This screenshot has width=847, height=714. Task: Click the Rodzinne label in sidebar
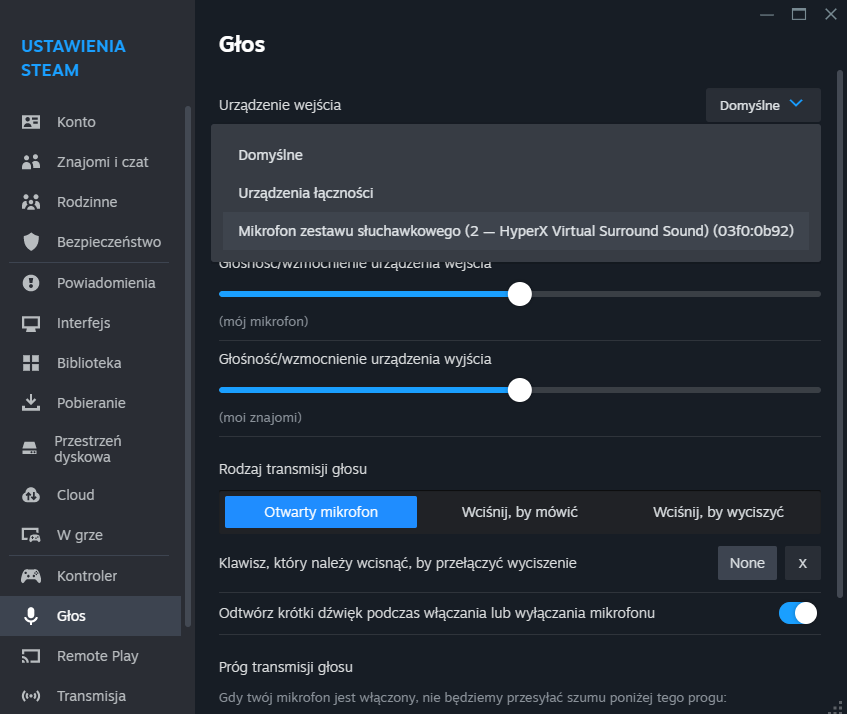pos(87,202)
